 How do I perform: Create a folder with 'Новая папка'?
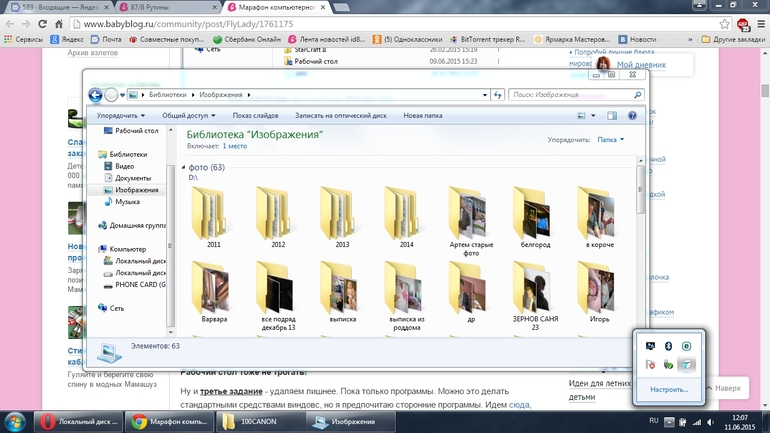coord(423,116)
